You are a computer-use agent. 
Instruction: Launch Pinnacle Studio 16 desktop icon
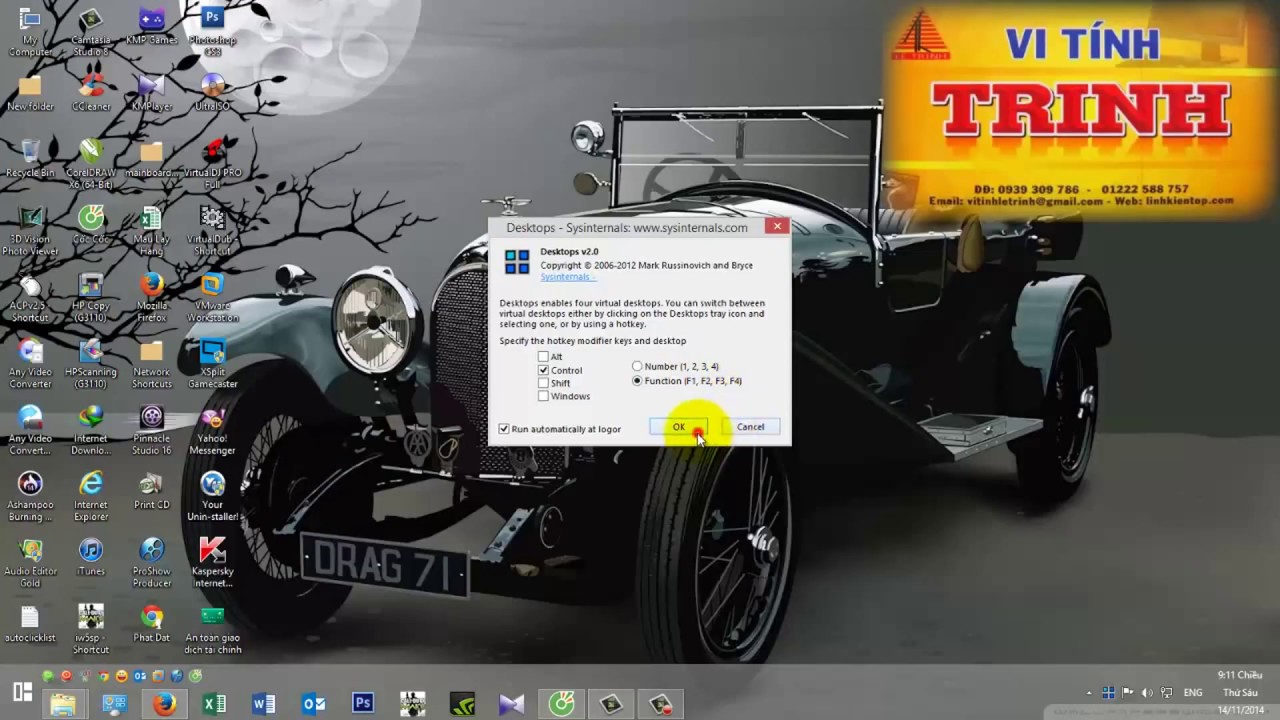[x=151, y=429]
